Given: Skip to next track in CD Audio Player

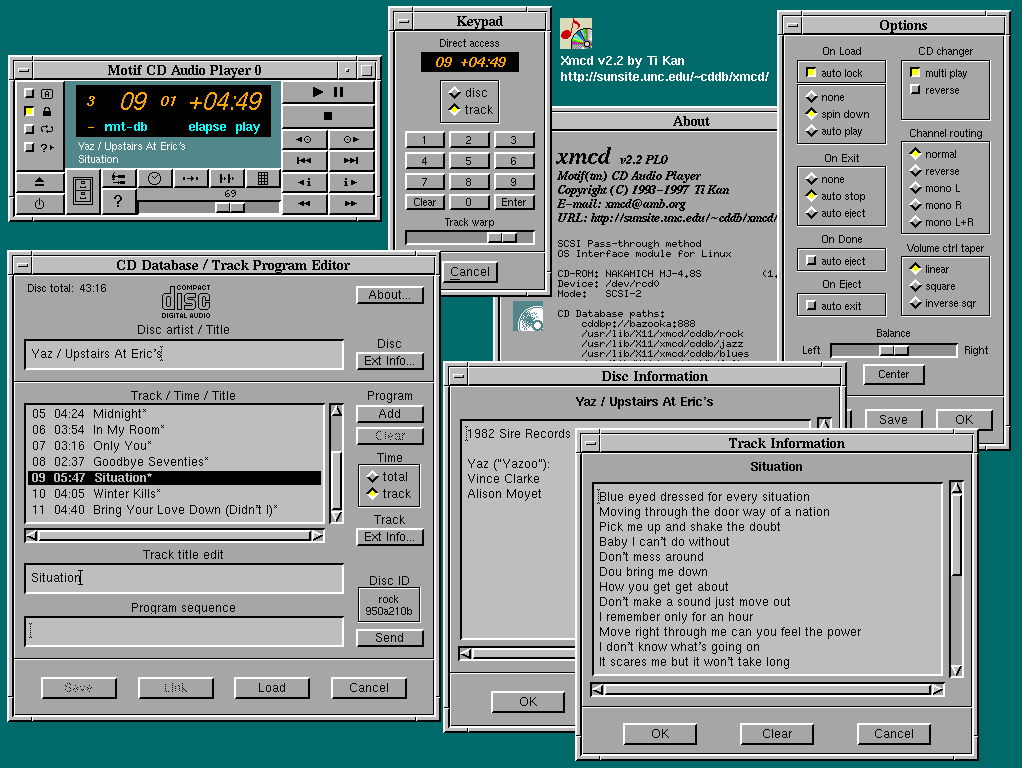Looking at the screenshot, I should (x=351, y=160).
